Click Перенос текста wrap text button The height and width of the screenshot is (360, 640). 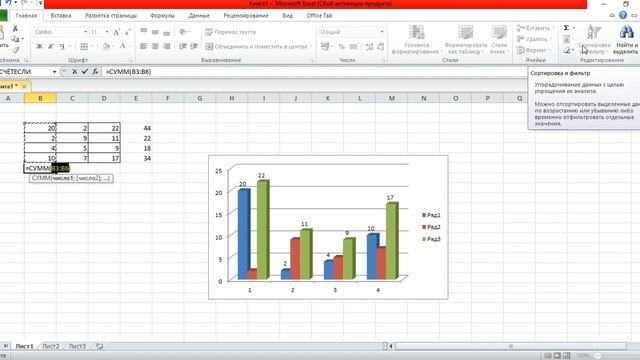[230, 32]
